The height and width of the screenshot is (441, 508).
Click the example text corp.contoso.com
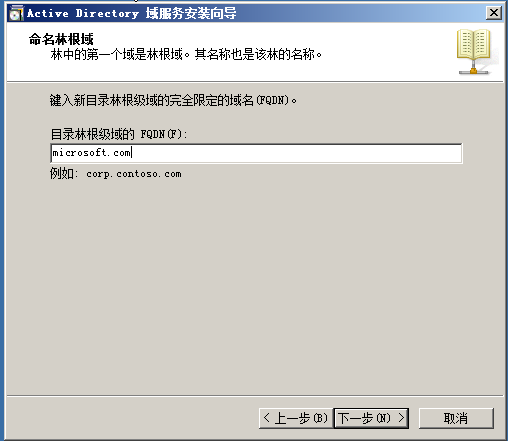pyautogui.click(x=134, y=174)
